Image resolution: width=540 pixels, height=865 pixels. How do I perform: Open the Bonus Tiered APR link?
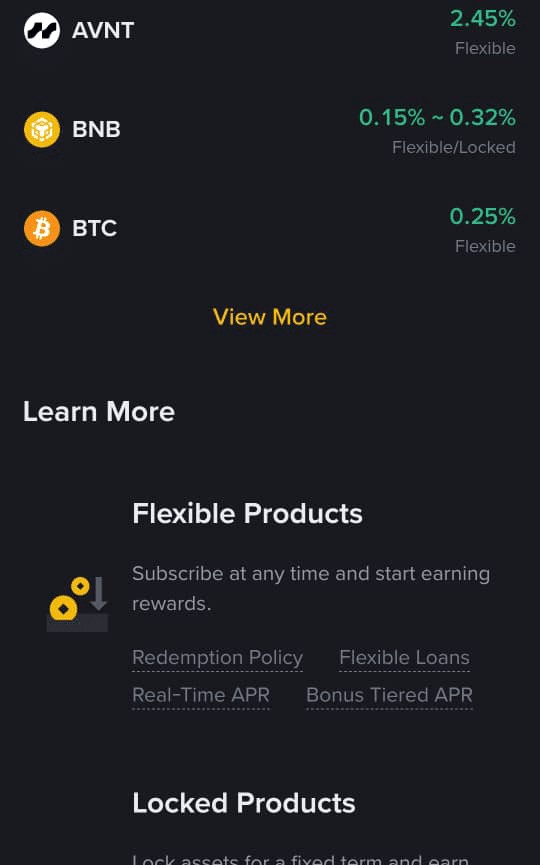point(389,695)
